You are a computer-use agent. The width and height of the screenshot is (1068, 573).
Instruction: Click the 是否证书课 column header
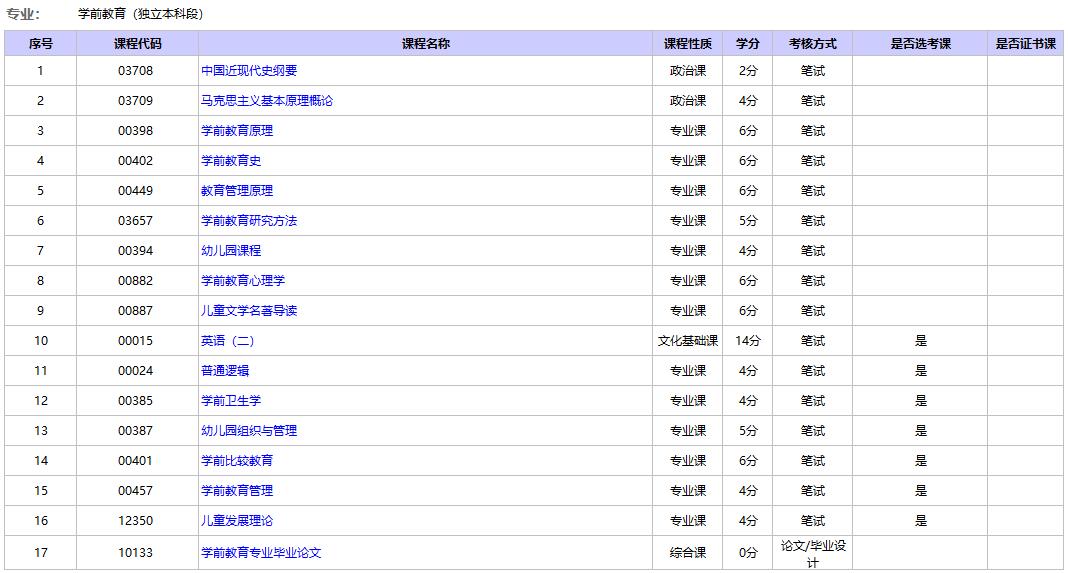(x=1026, y=44)
